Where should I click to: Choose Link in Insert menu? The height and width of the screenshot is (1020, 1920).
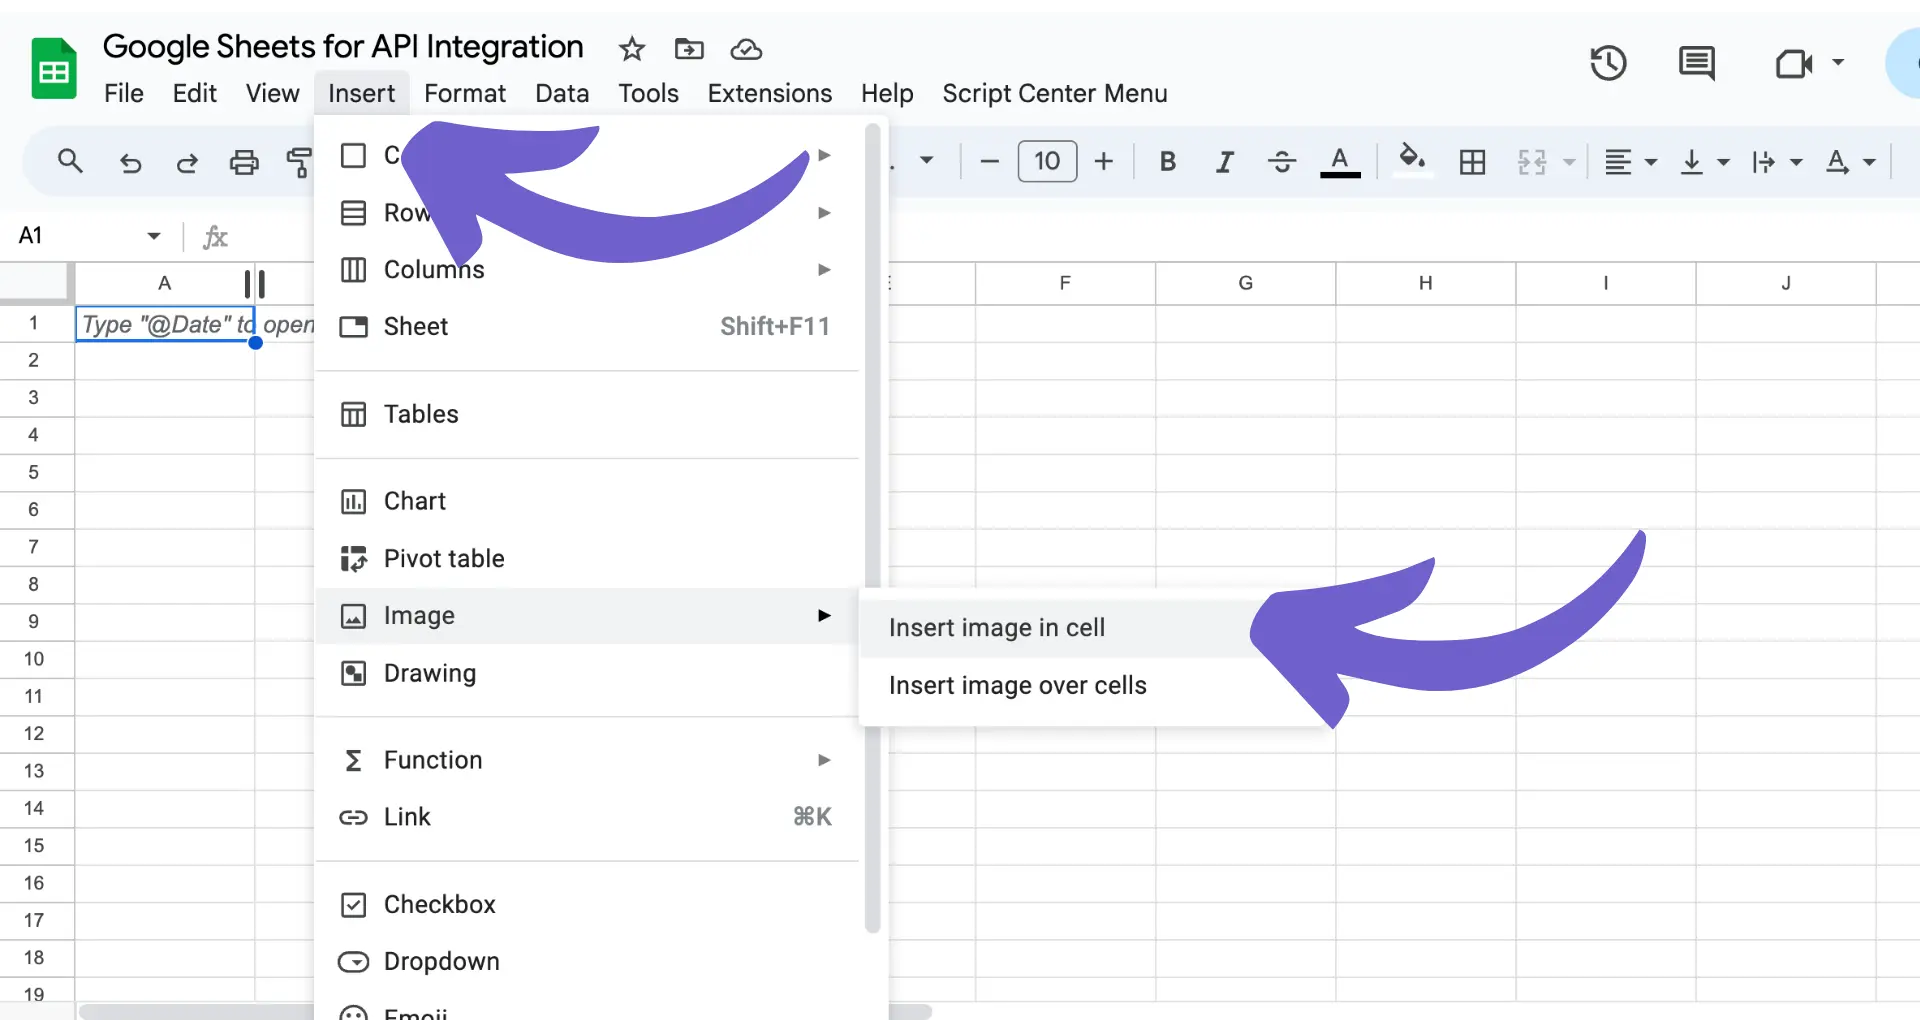pyautogui.click(x=588, y=817)
